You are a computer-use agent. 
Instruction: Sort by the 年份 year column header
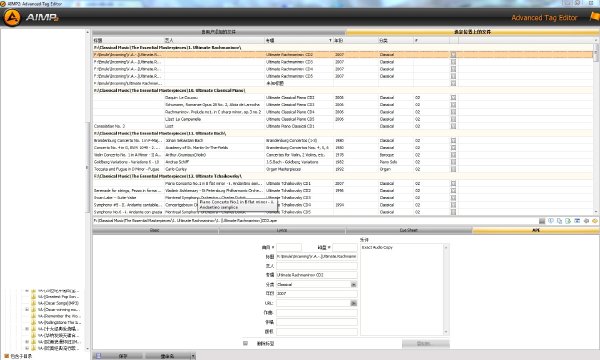point(356,40)
